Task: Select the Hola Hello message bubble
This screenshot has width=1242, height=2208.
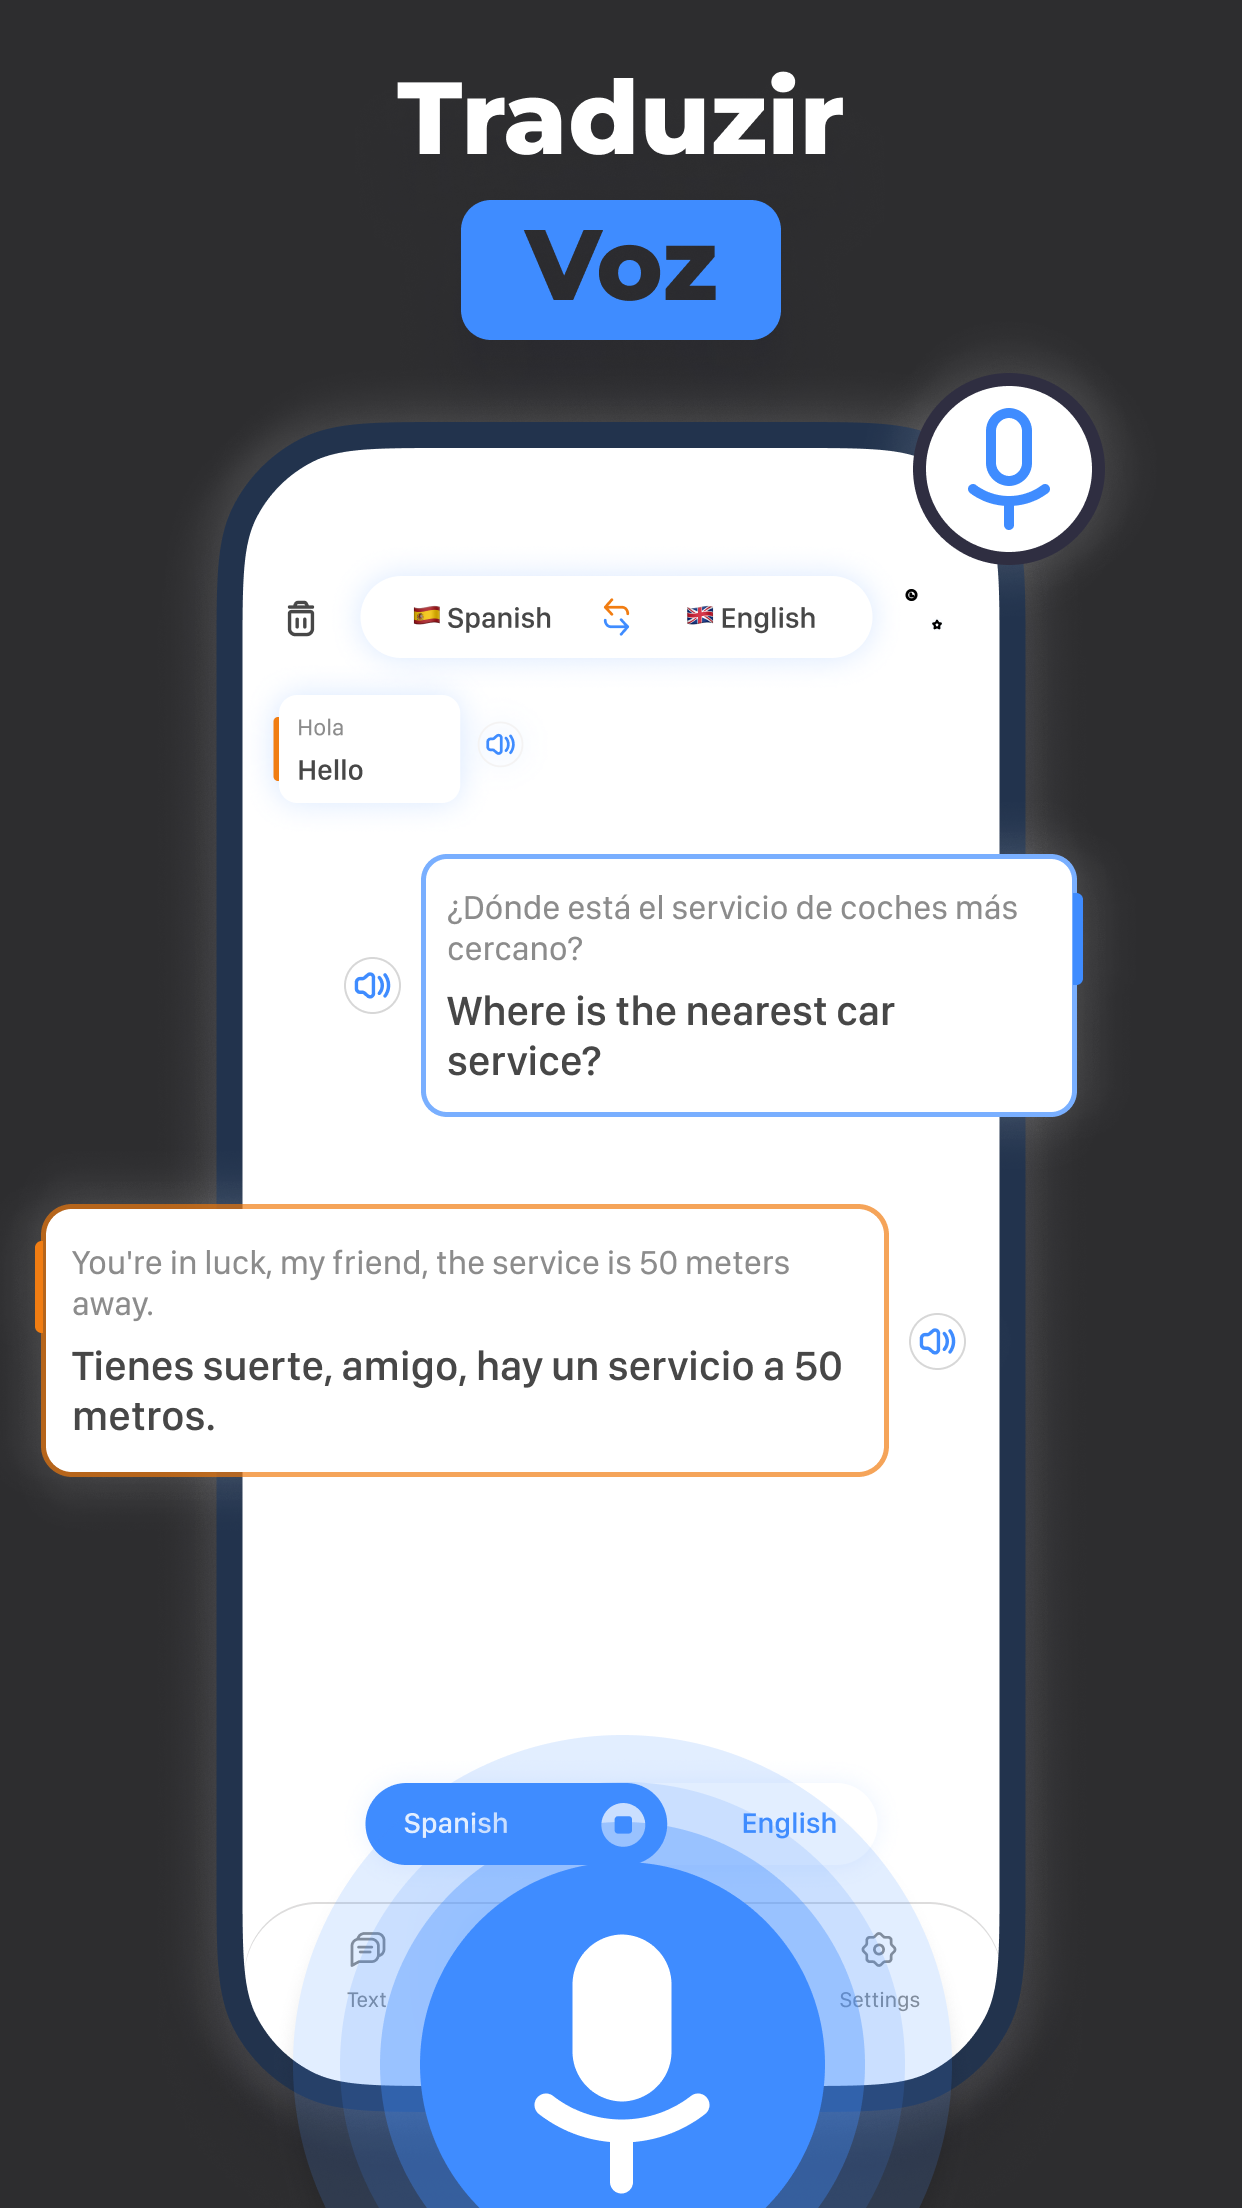Action: point(368,749)
